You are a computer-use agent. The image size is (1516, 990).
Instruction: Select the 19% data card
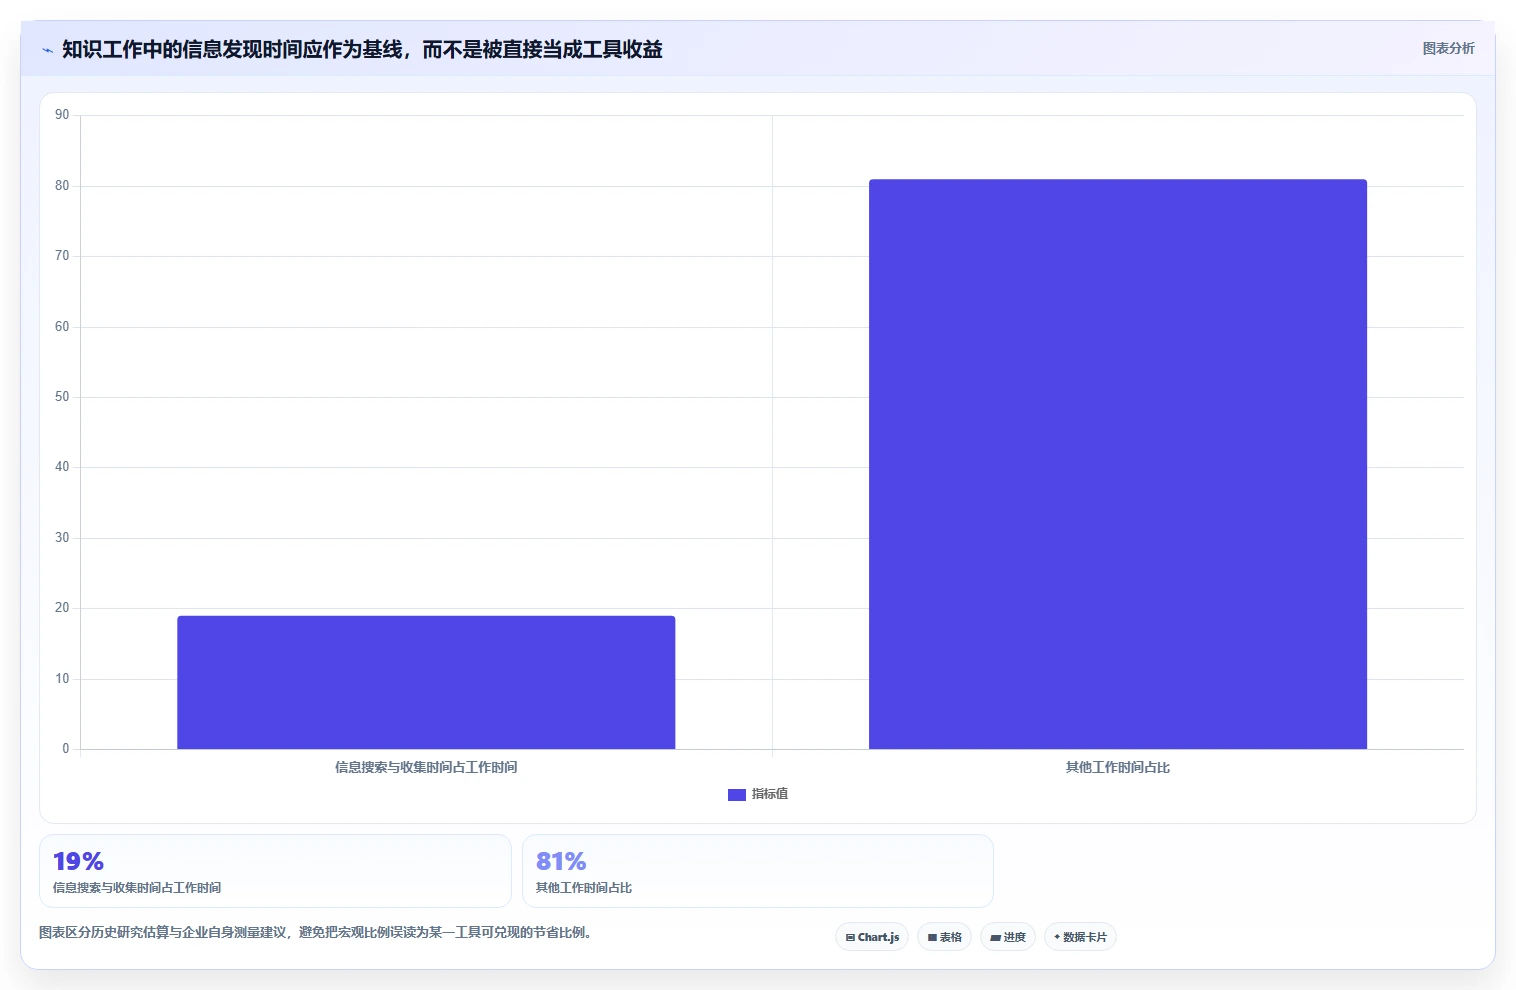[275, 871]
